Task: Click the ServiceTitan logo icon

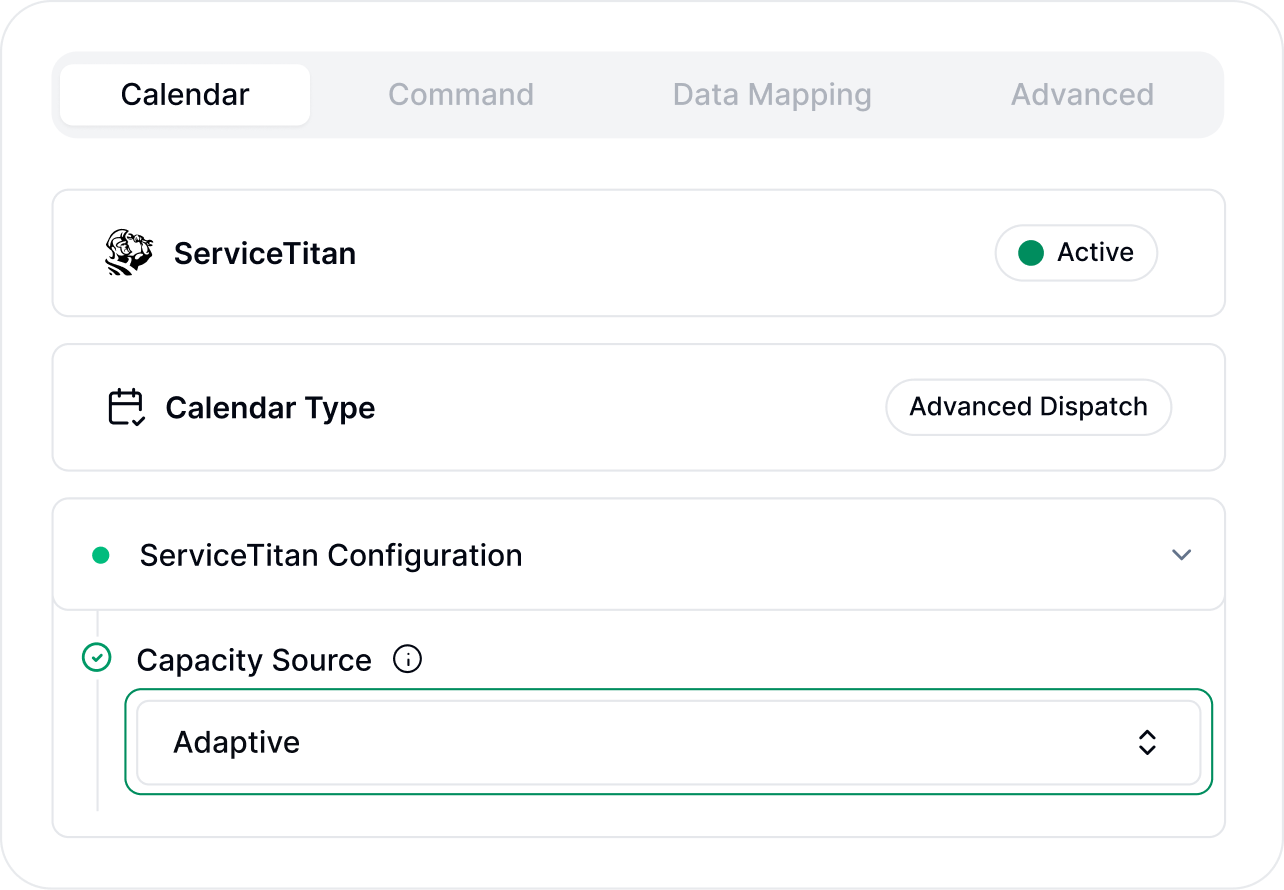Action: click(129, 253)
